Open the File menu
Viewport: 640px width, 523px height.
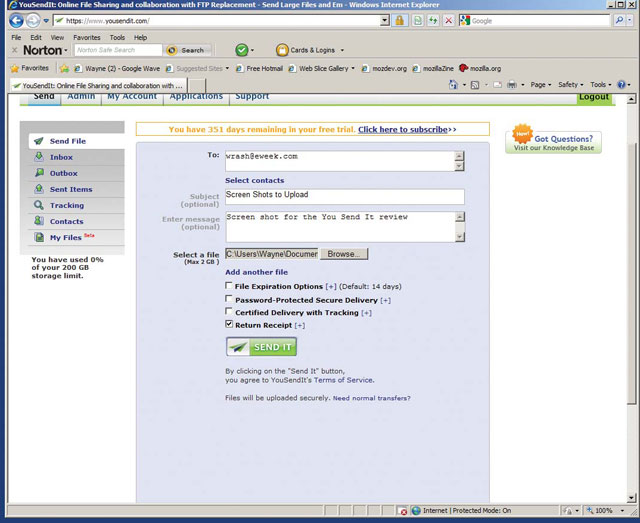pos(16,38)
